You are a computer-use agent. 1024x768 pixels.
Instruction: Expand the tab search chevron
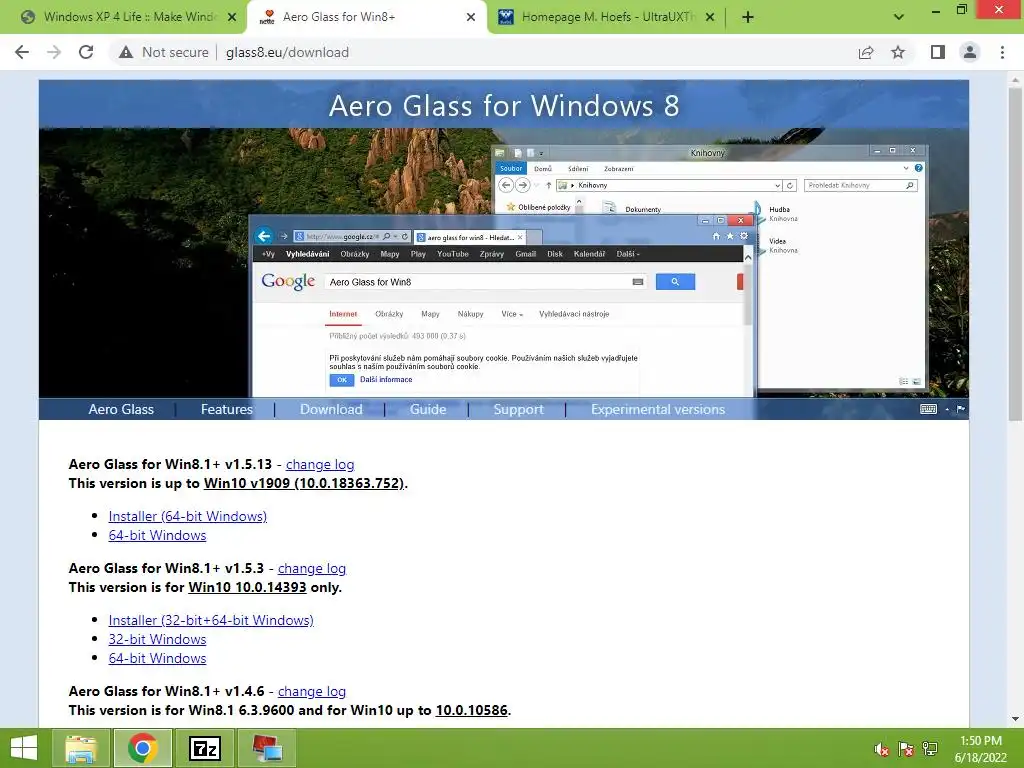pos(899,17)
